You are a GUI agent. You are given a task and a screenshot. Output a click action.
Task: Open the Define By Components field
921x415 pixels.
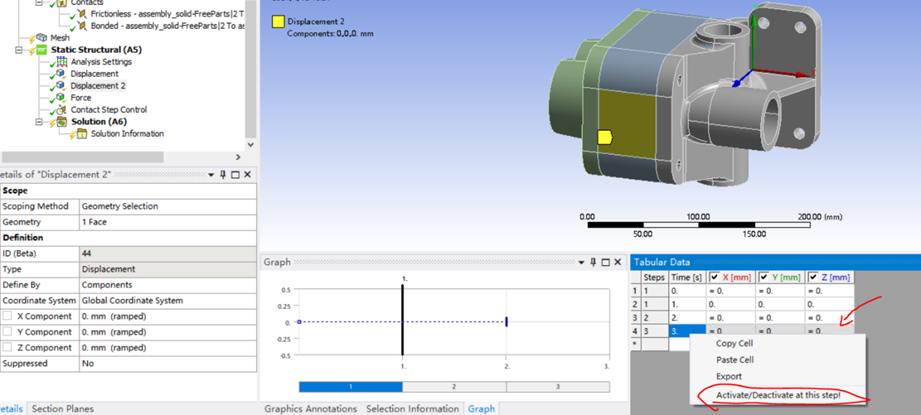point(167,285)
